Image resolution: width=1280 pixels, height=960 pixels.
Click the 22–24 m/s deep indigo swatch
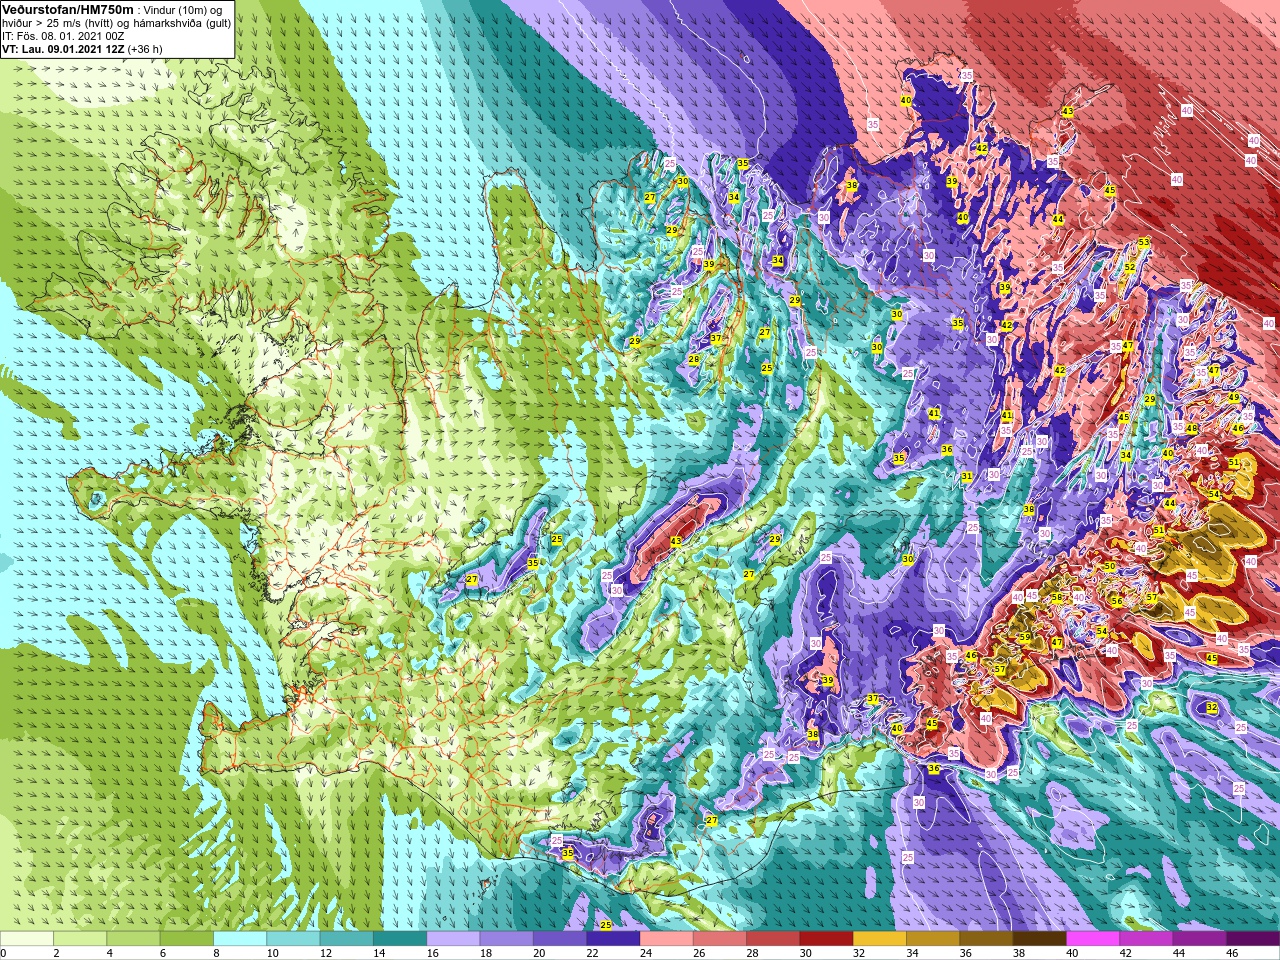(613, 939)
